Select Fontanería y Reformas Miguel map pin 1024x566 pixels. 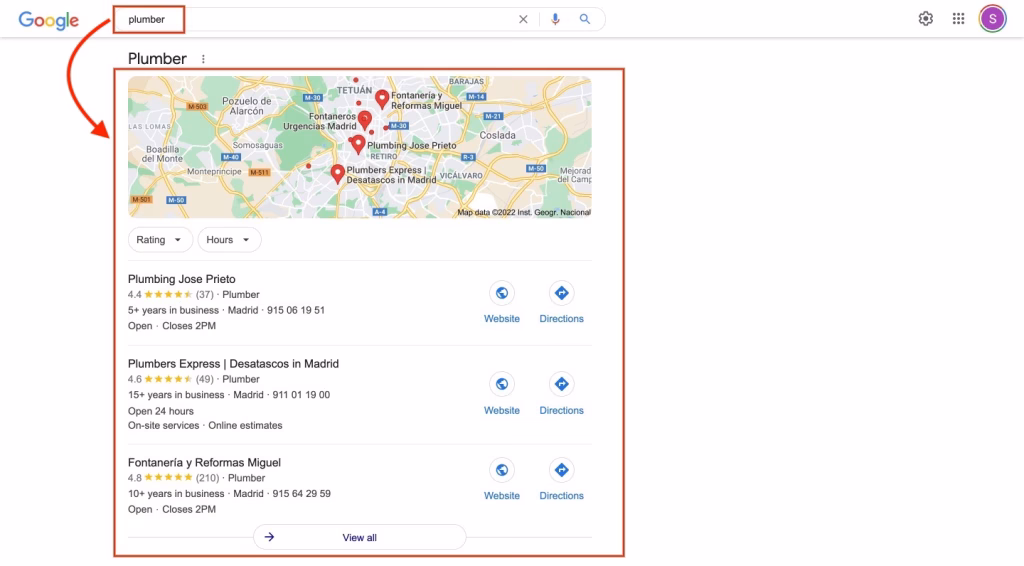382,99
